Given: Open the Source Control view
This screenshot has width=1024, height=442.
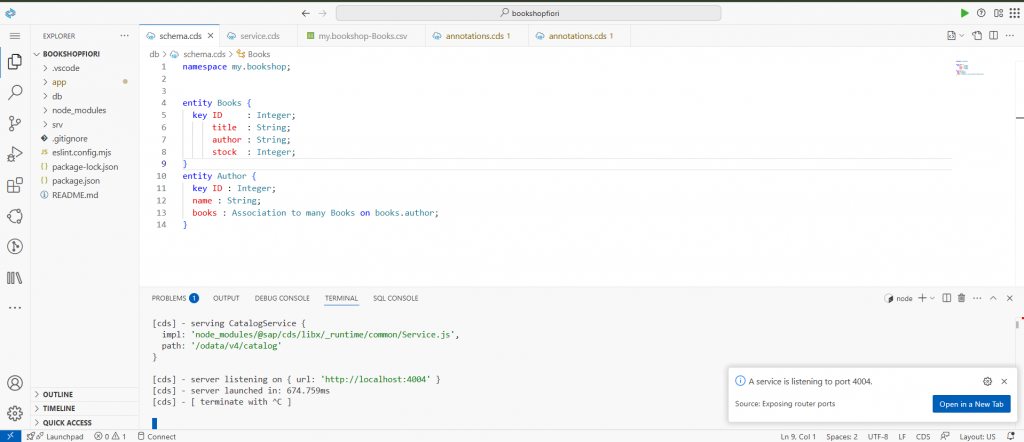Looking at the screenshot, I should pos(14,123).
